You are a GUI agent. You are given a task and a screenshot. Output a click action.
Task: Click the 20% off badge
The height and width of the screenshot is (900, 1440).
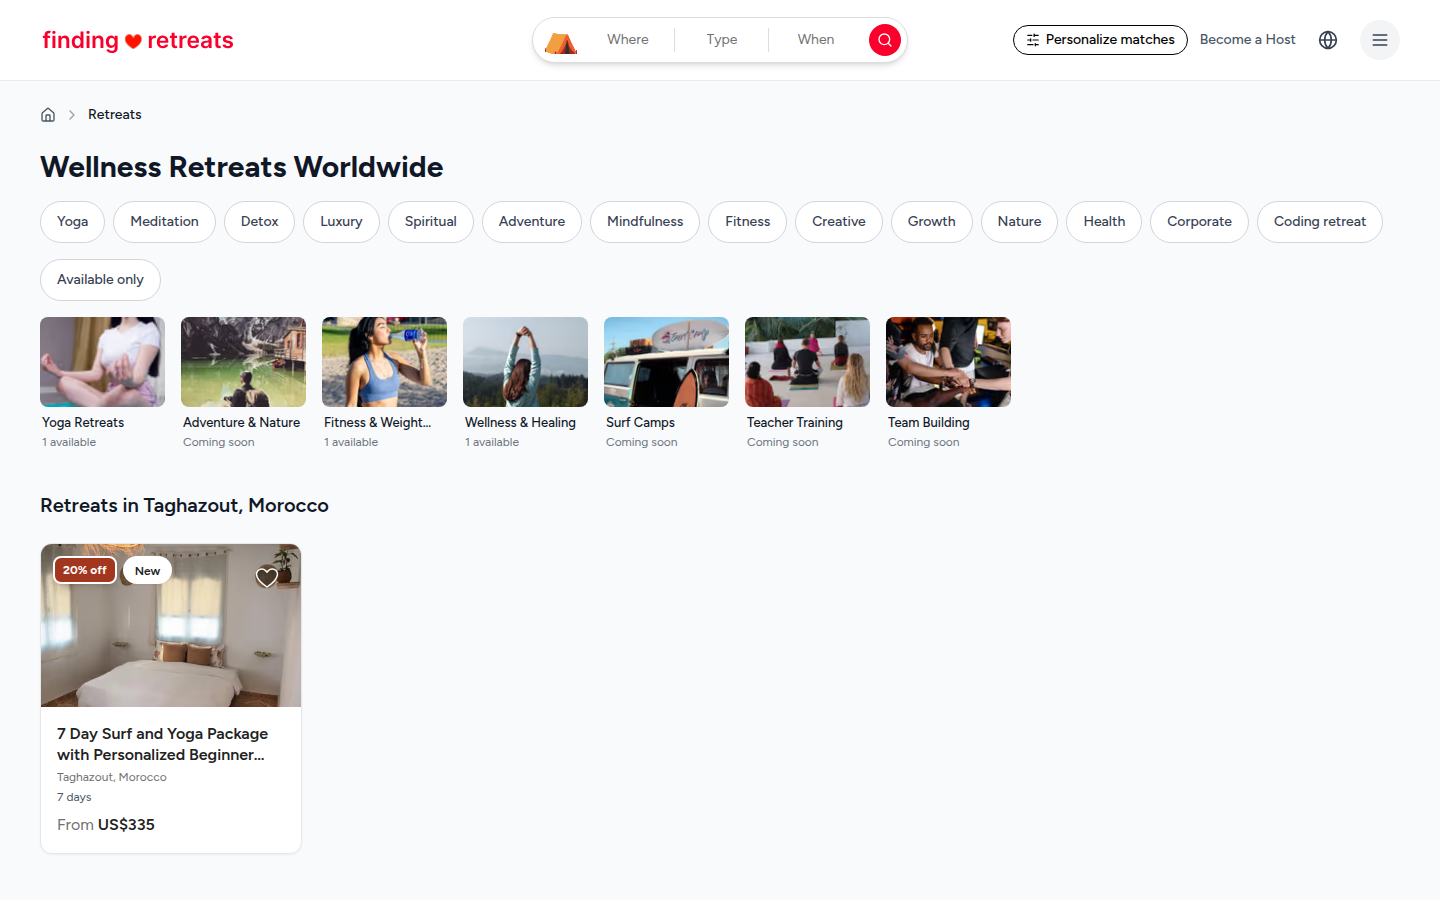point(85,570)
